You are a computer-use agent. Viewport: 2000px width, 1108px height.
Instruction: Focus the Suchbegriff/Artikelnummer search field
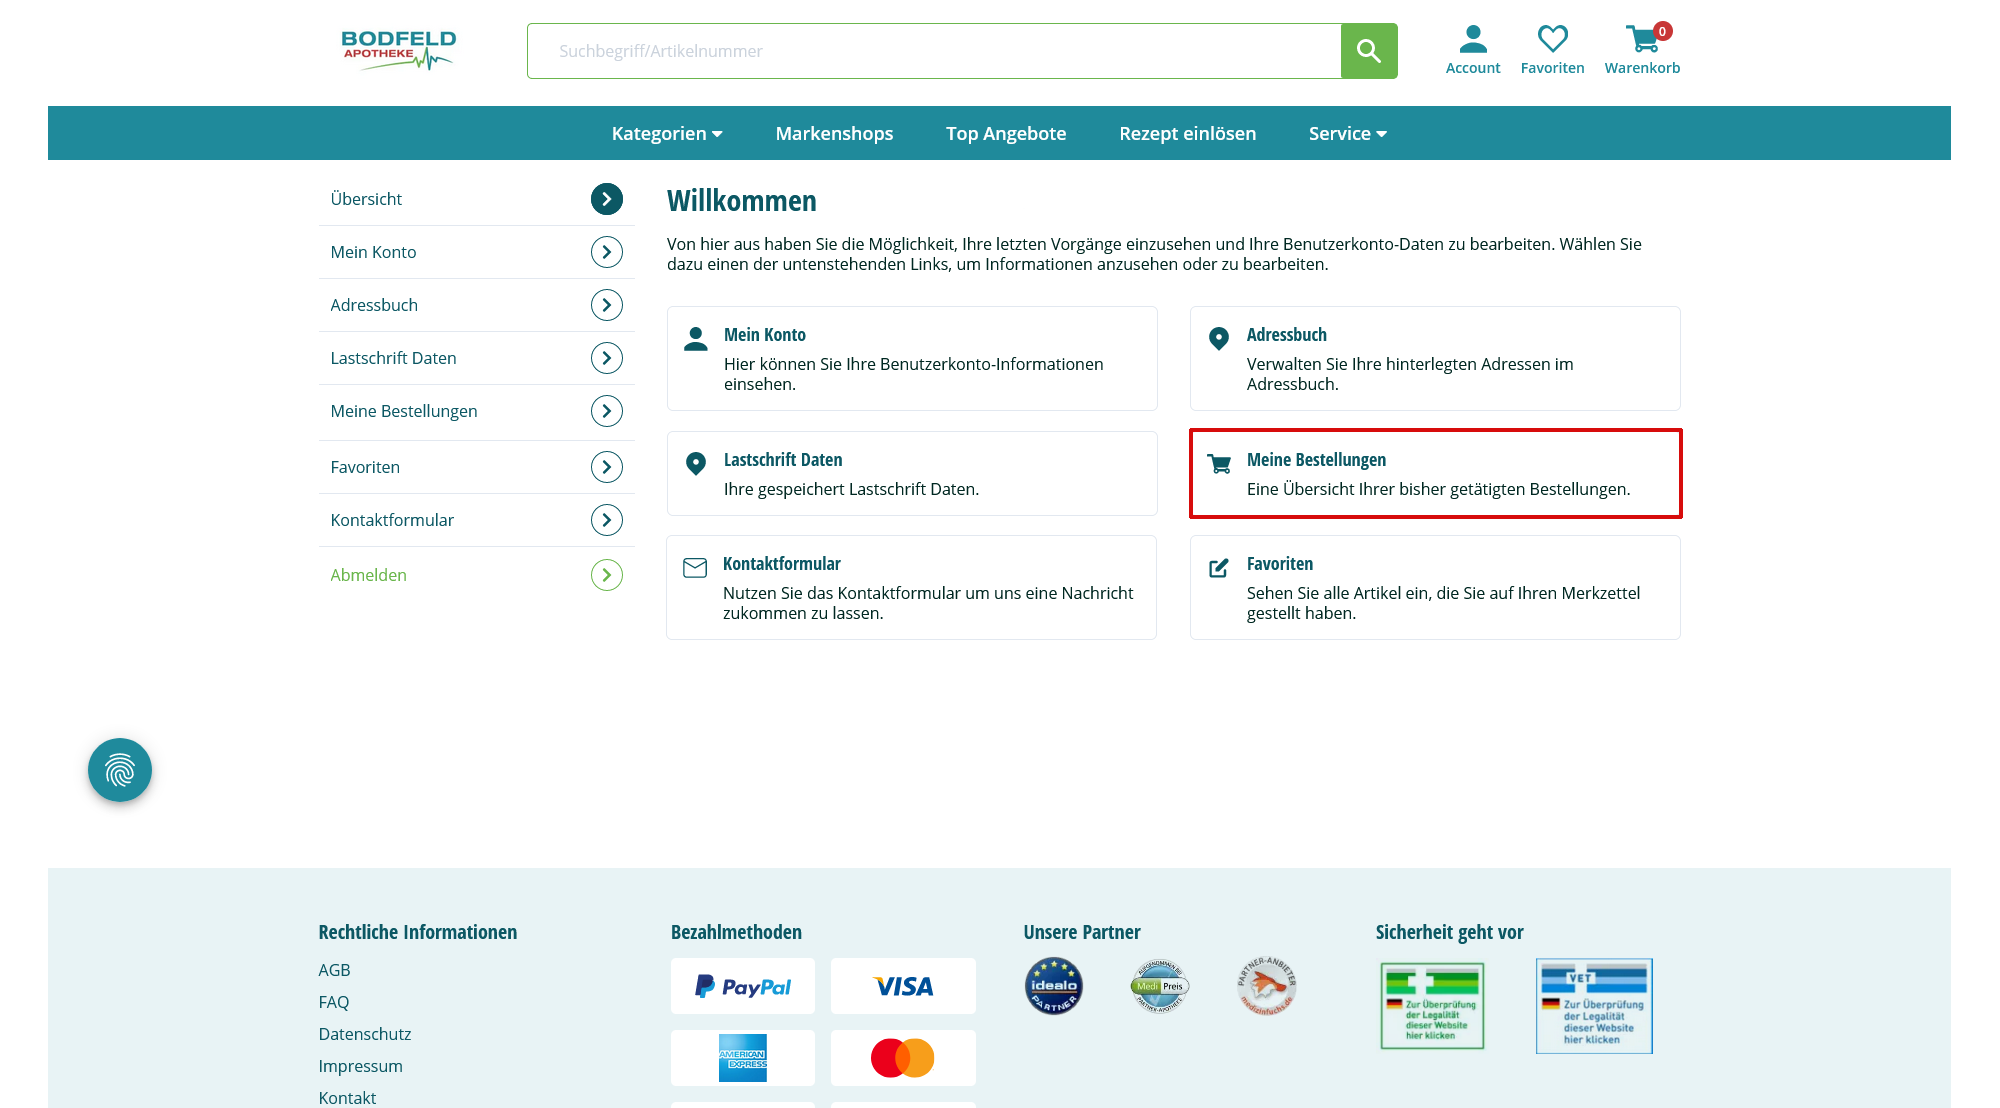click(x=933, y=51)
